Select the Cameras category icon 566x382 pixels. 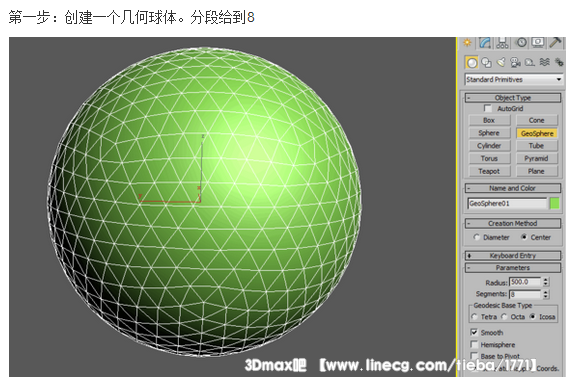515,62
